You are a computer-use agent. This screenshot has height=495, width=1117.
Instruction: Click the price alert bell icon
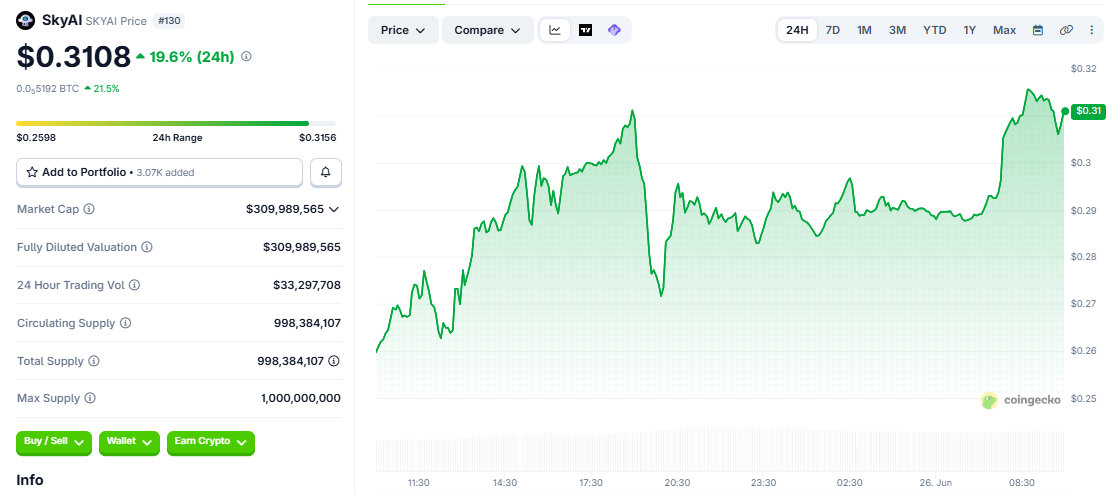pyautogui.click(x=326, y=172)
